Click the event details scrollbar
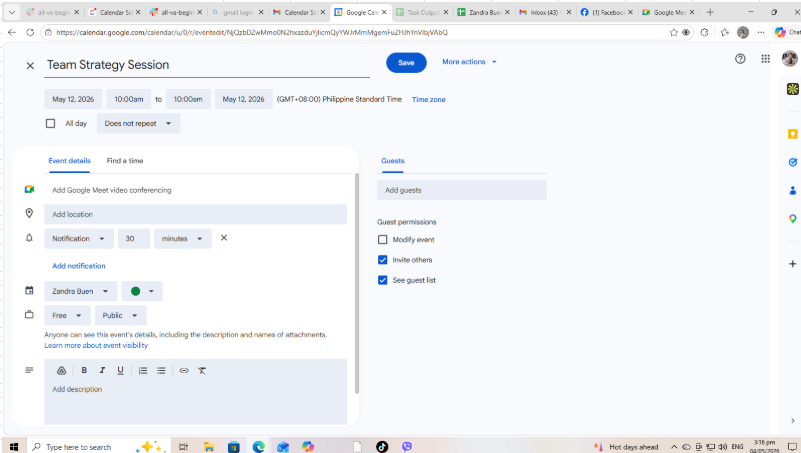Screen dimensions: 801x453 pyautogui.click(x=357, y=283)
